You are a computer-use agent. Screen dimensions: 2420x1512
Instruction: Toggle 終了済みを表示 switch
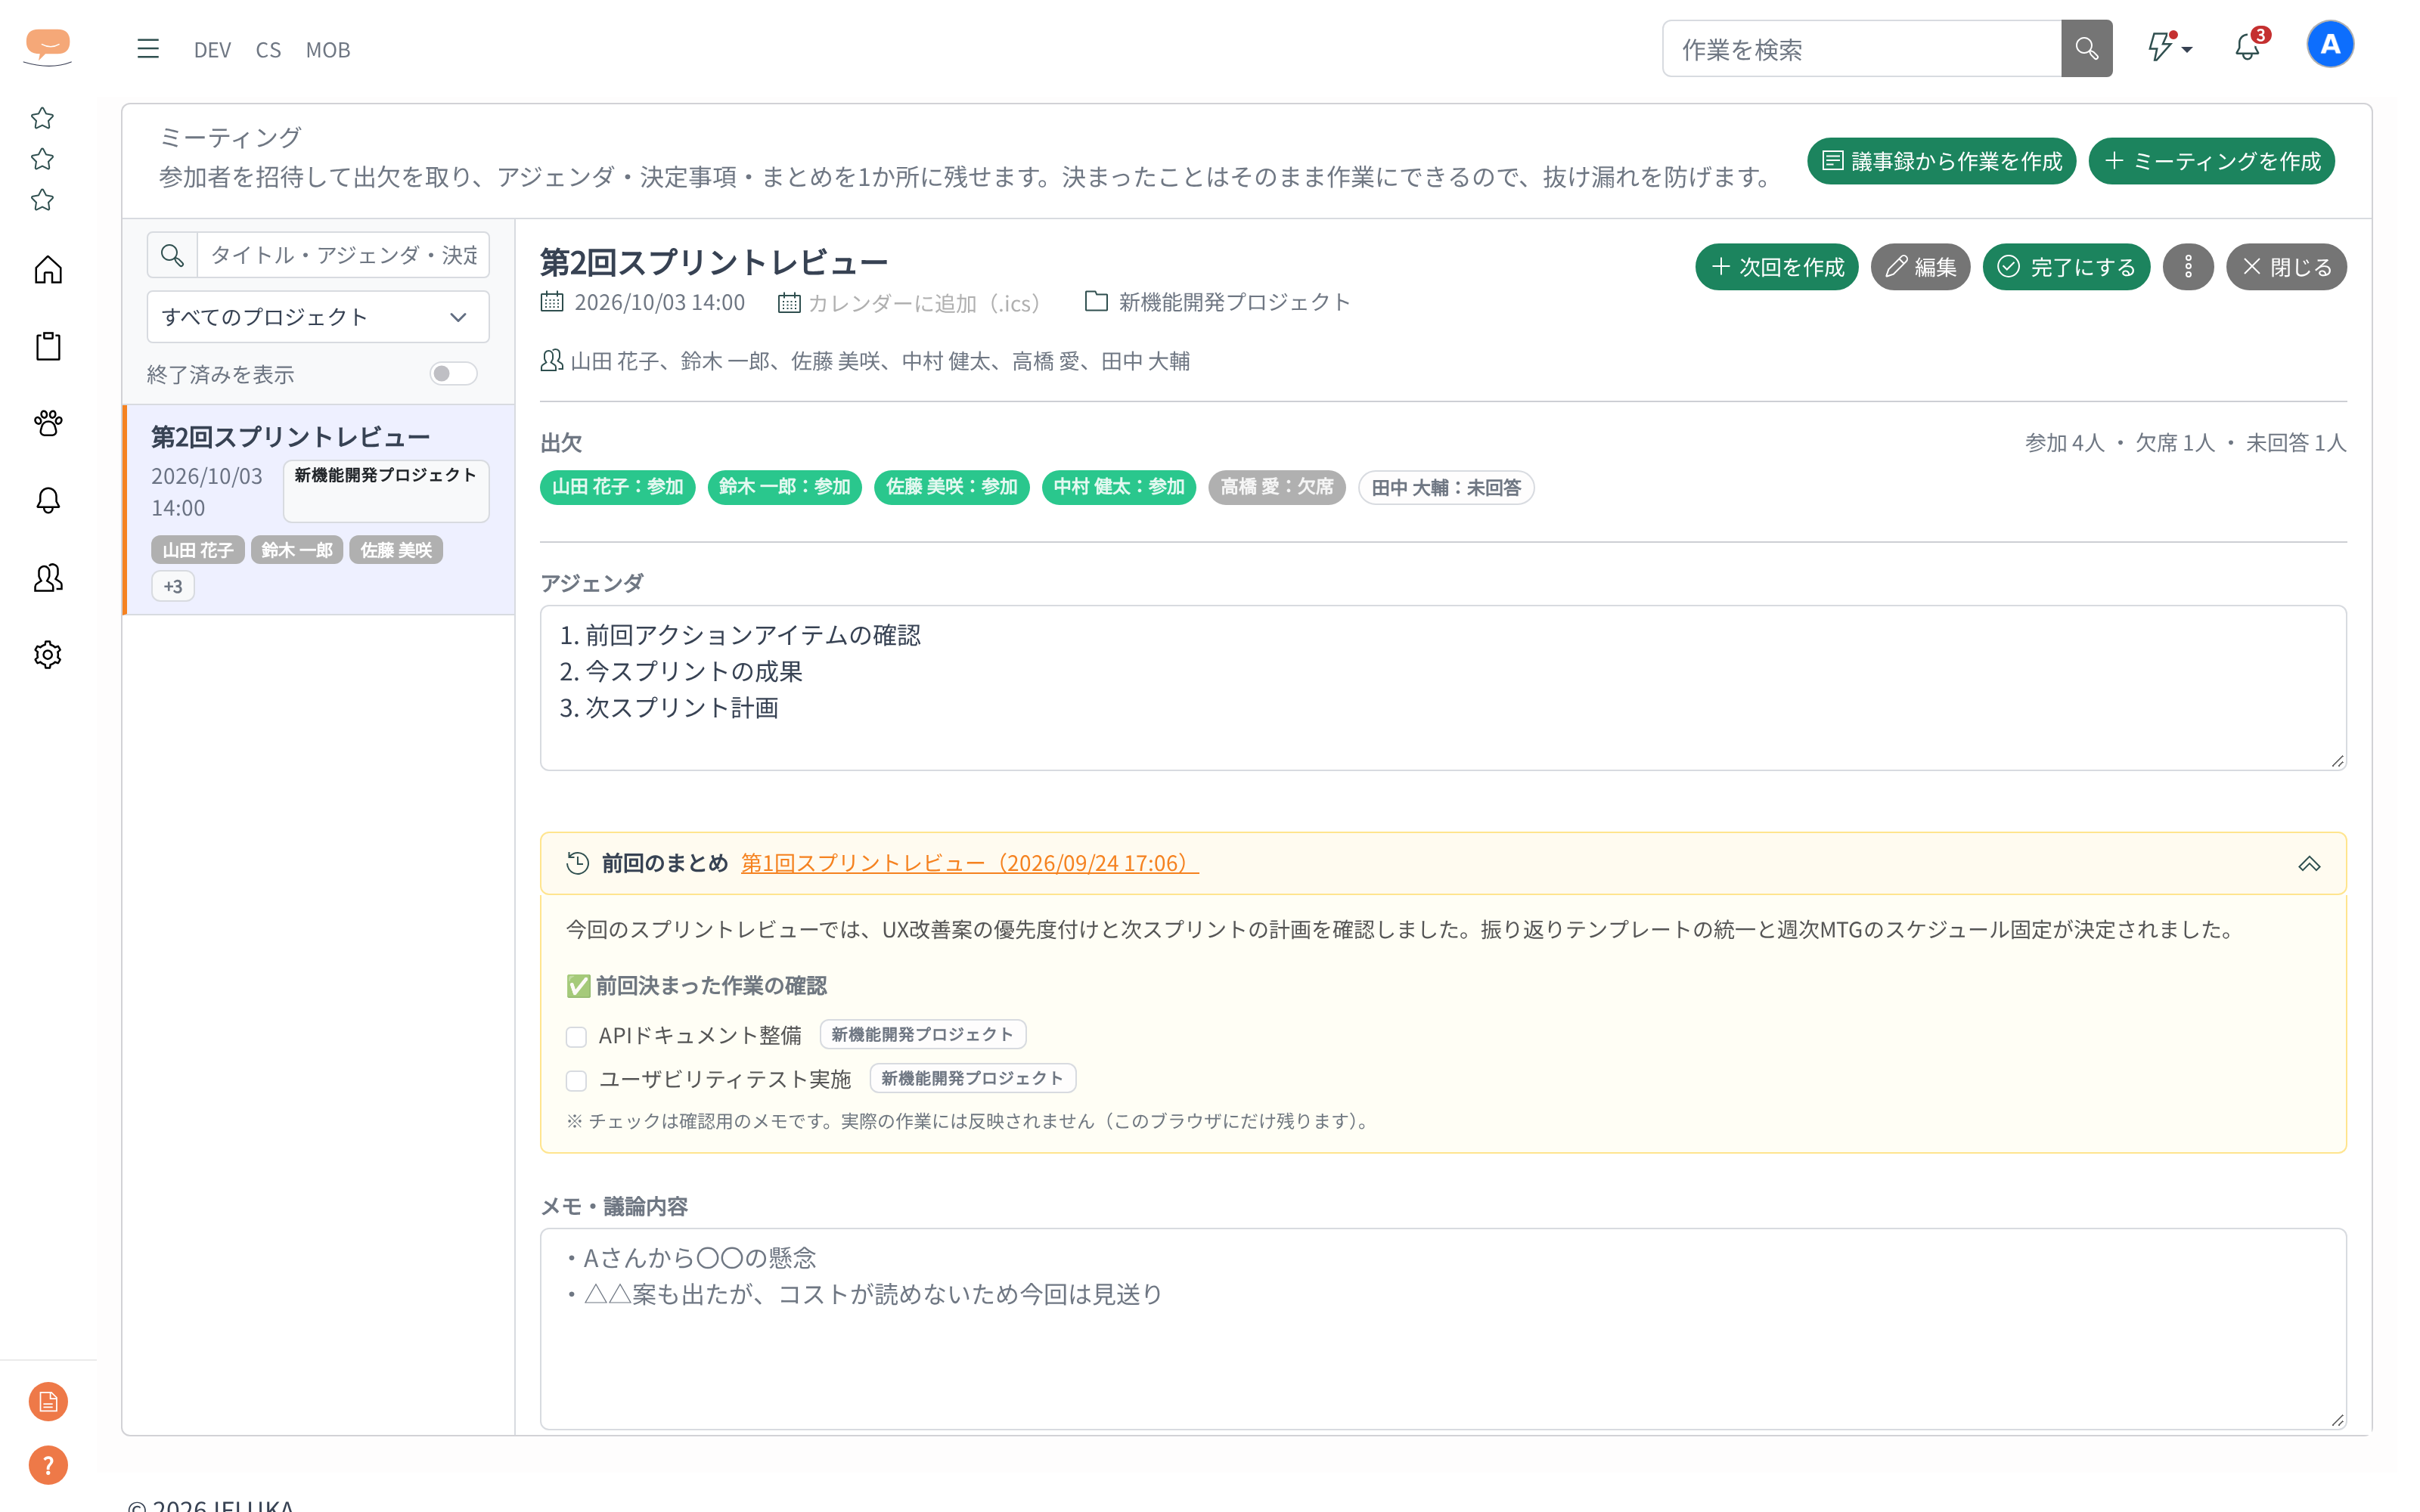(x=453, y=374)
